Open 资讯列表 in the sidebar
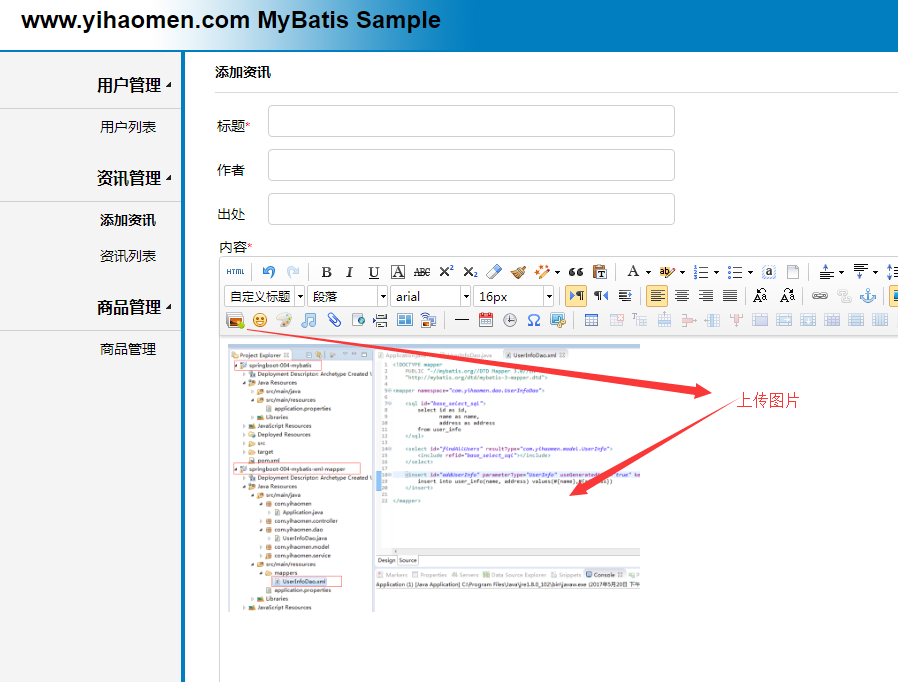The width and height of the screenshot is (898, 682). 128,256
